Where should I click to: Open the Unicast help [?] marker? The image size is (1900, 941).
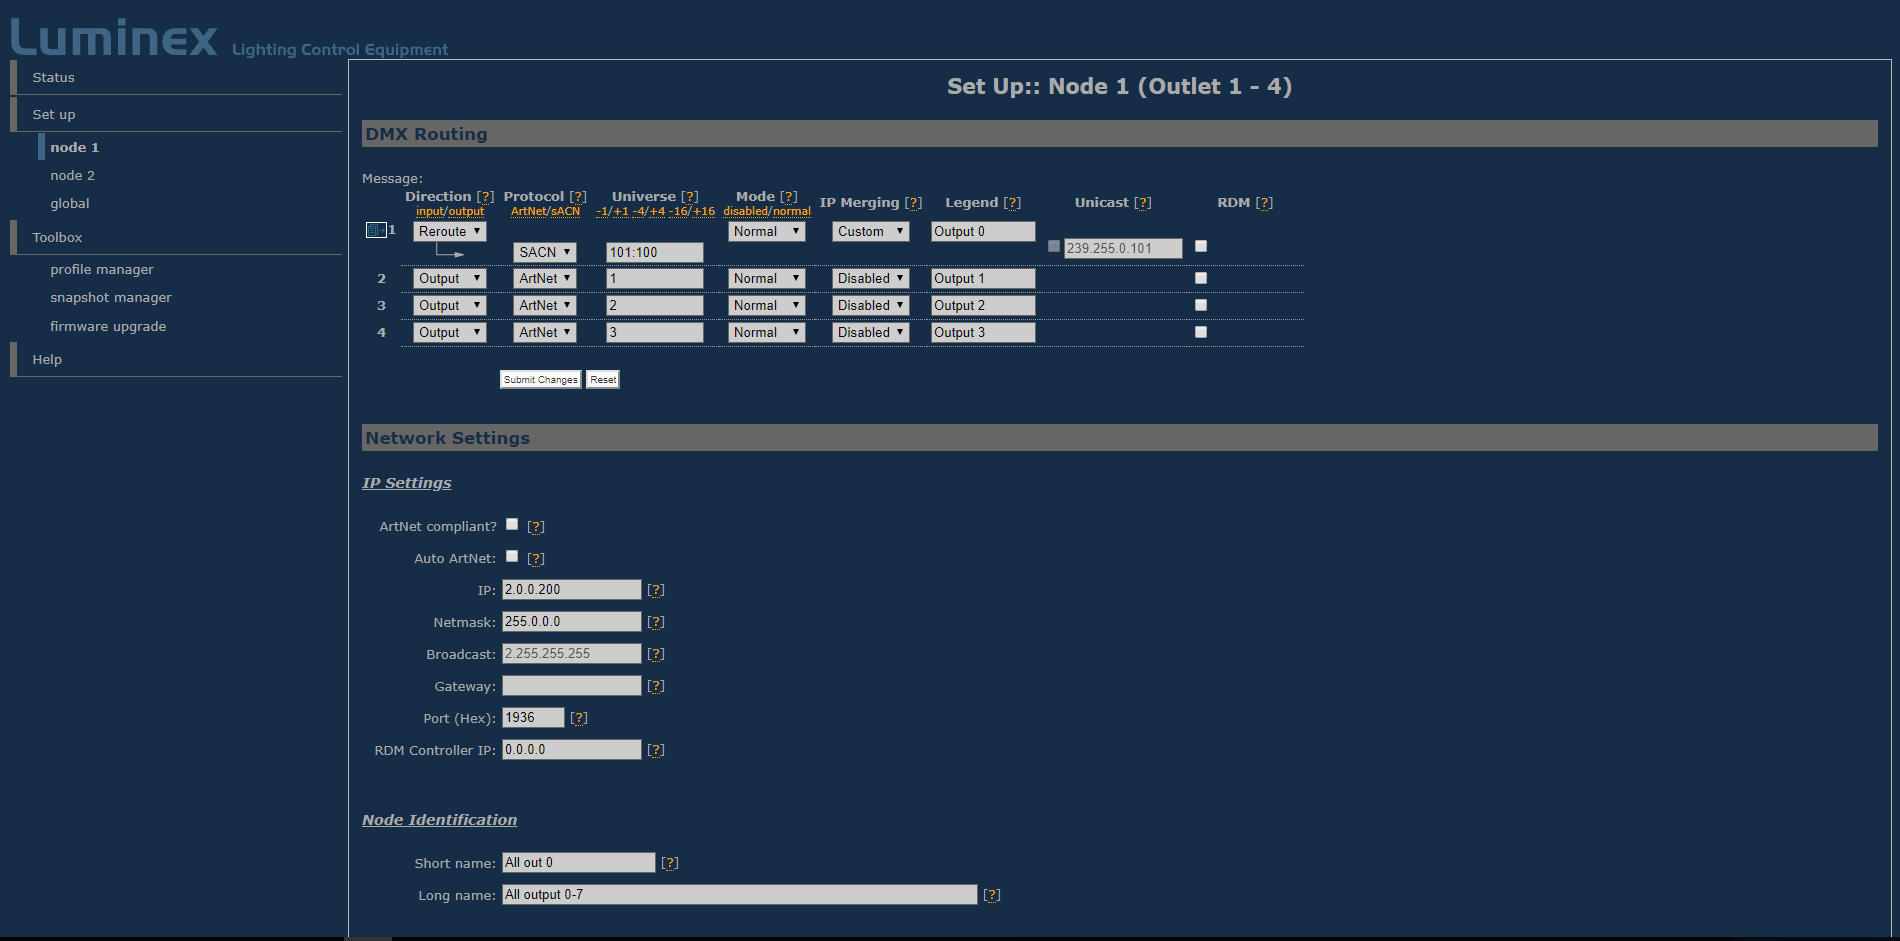point(1142,203)
